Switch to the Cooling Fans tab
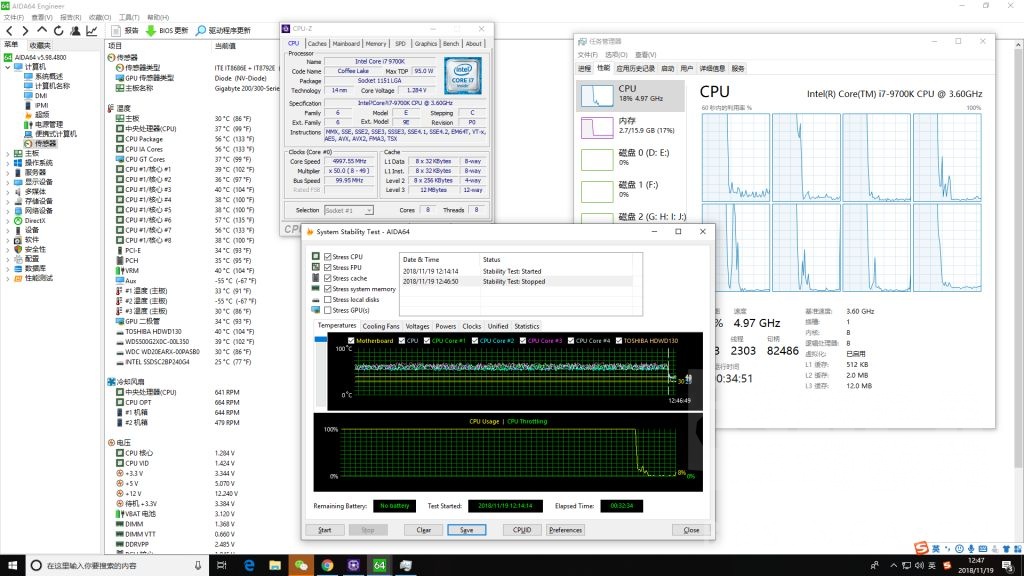 point(381,326)
